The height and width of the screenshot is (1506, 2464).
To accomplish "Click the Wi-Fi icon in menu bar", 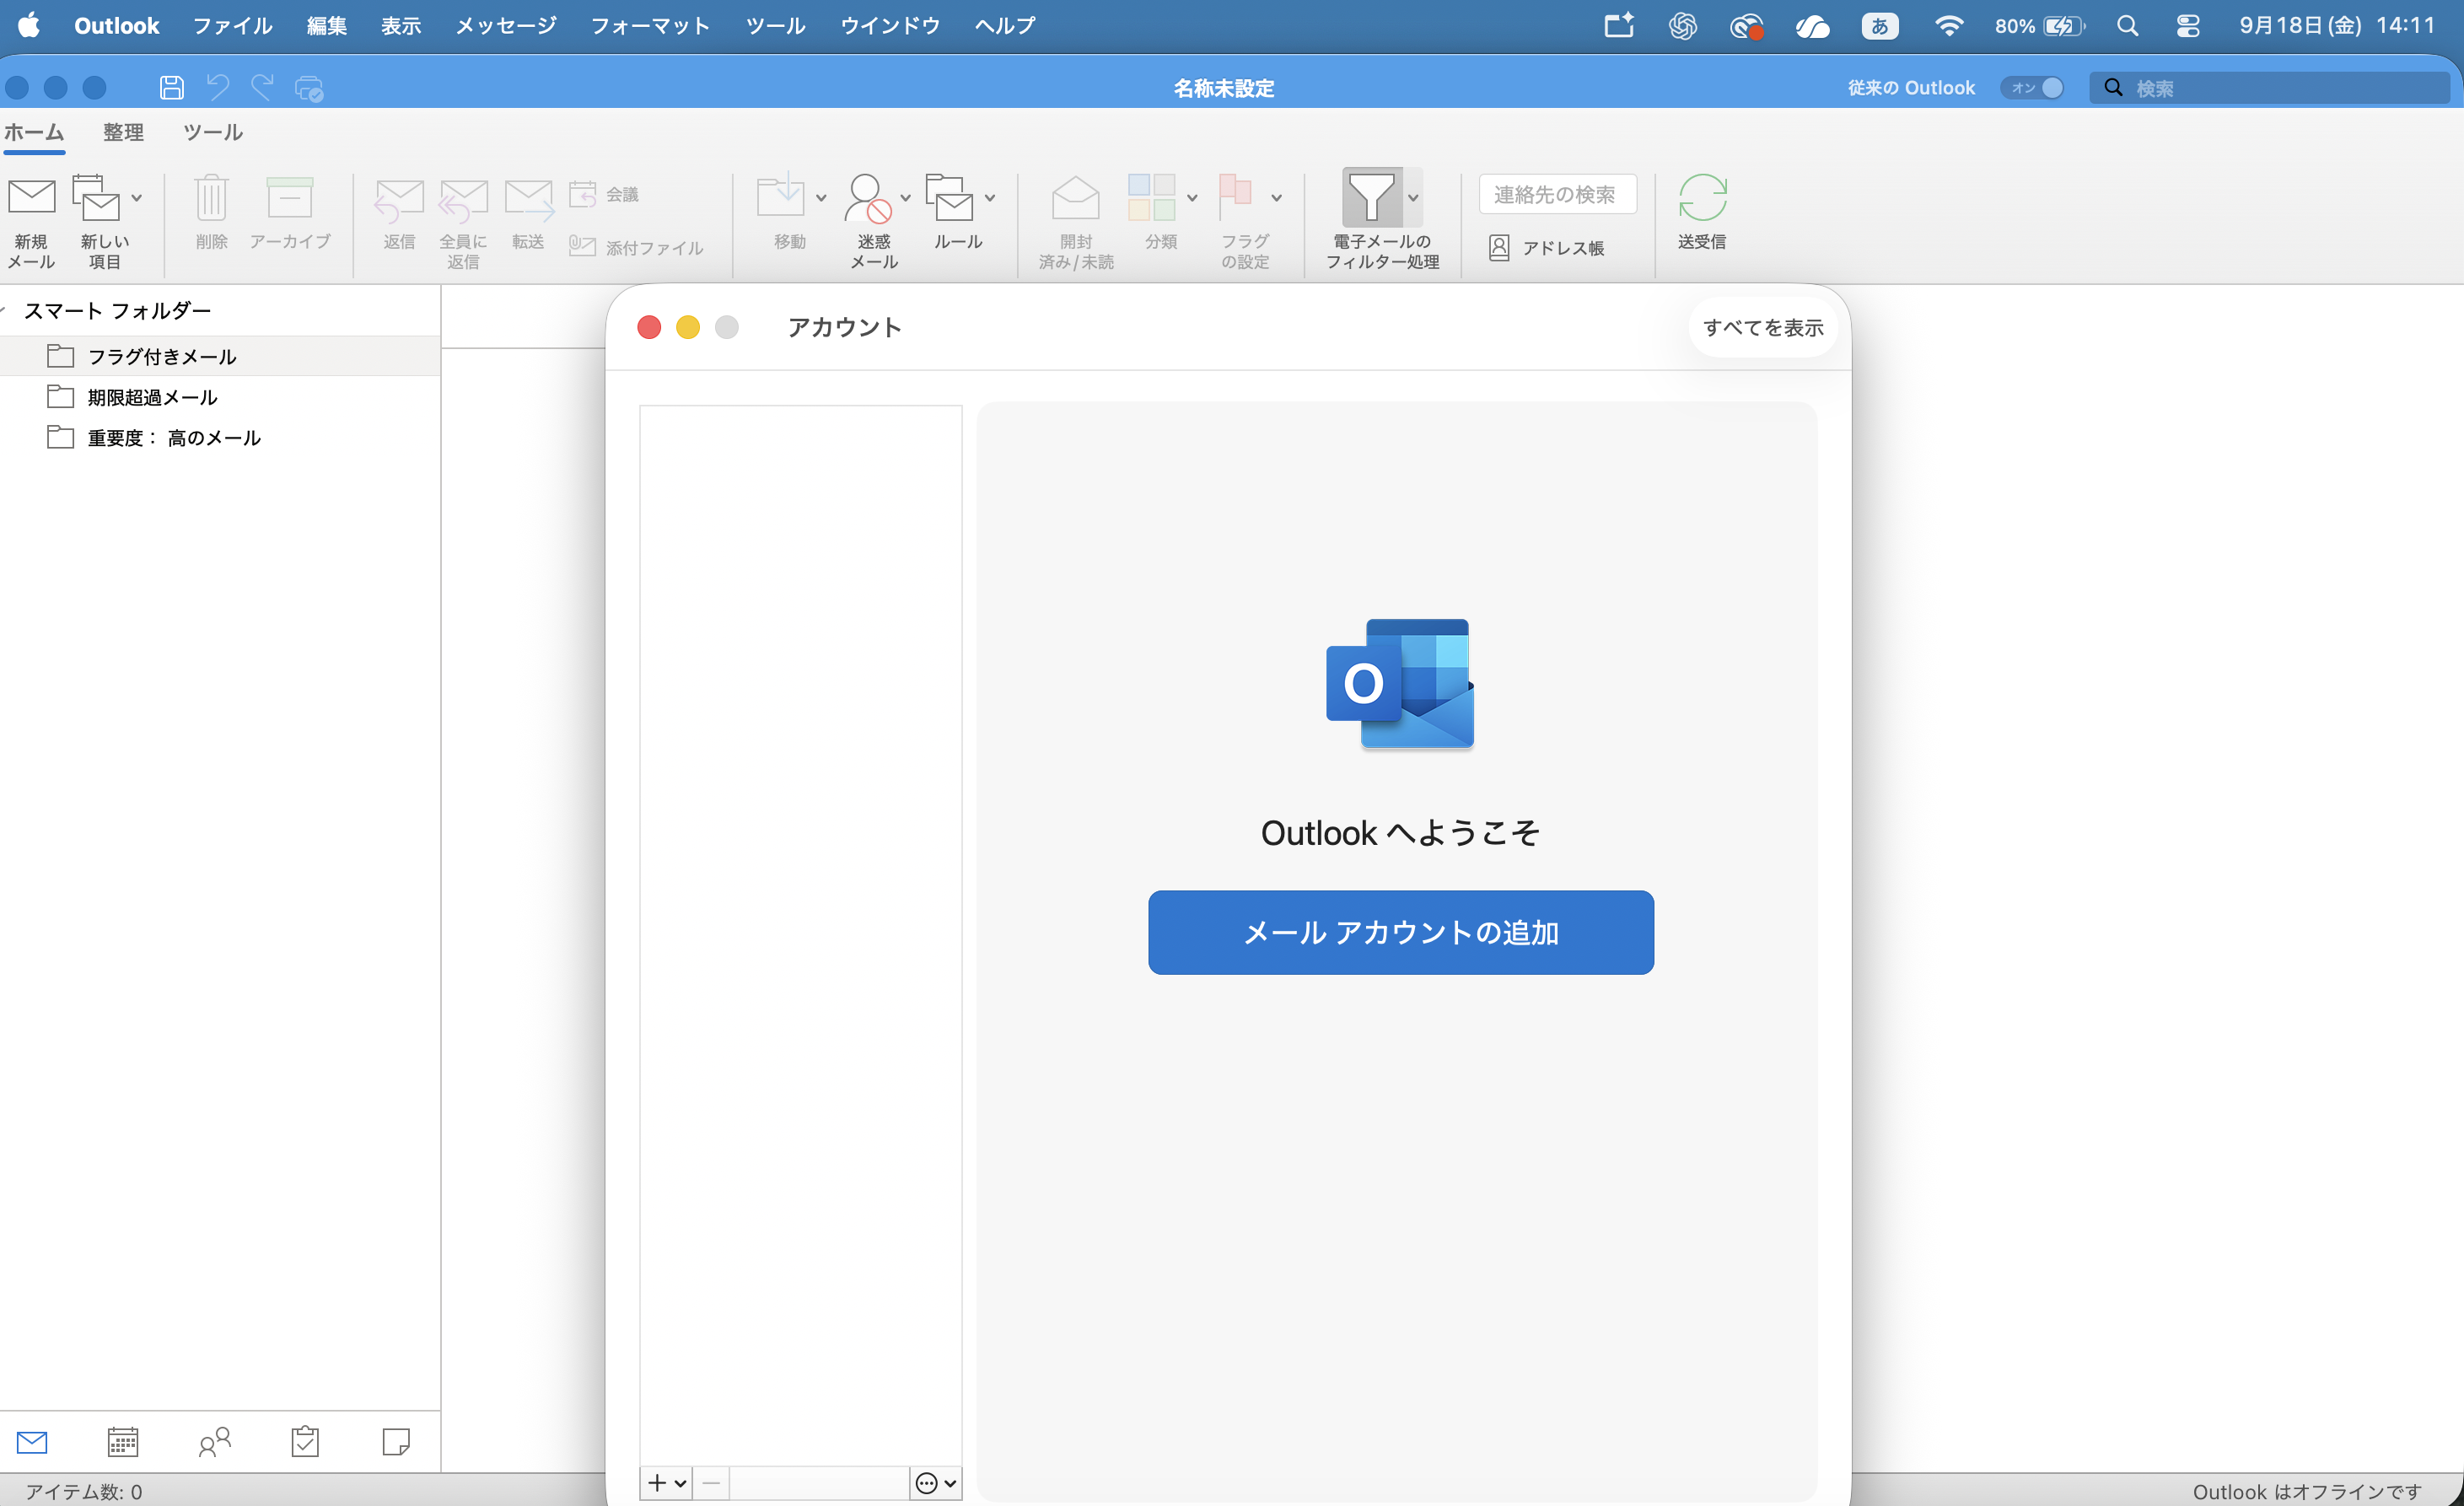I will [x=1948, y=26].
